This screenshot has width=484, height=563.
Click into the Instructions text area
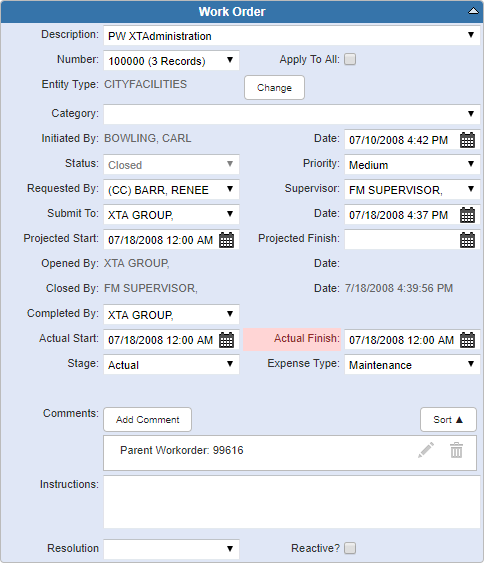coord(292,502)
